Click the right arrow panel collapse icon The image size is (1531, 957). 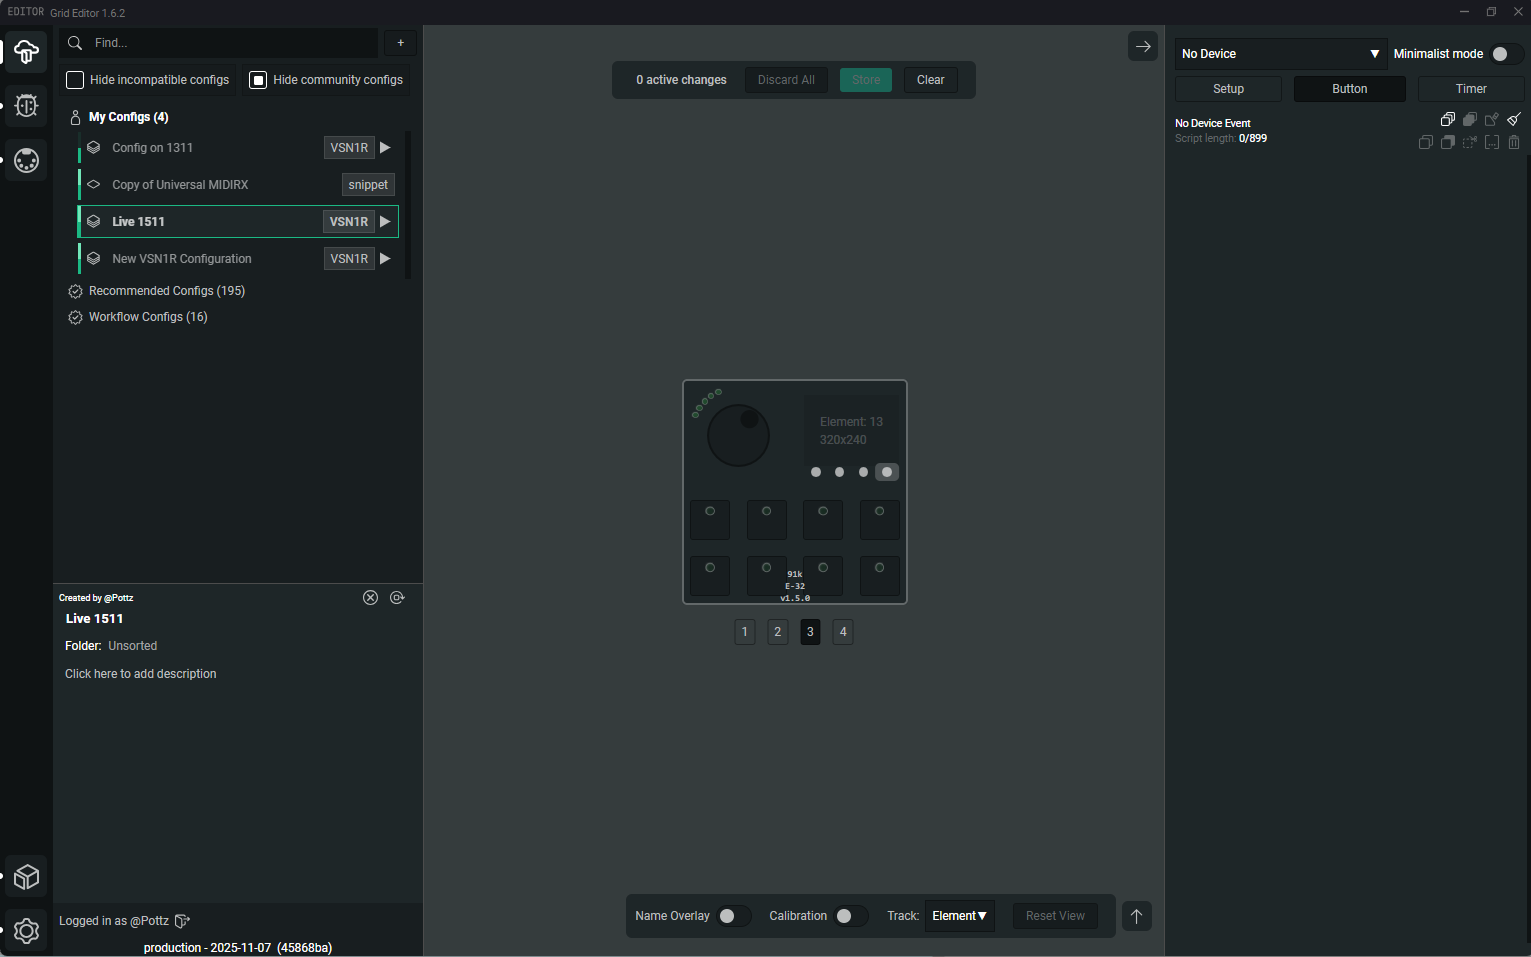pyautogui.click(x=1142, y=47)
